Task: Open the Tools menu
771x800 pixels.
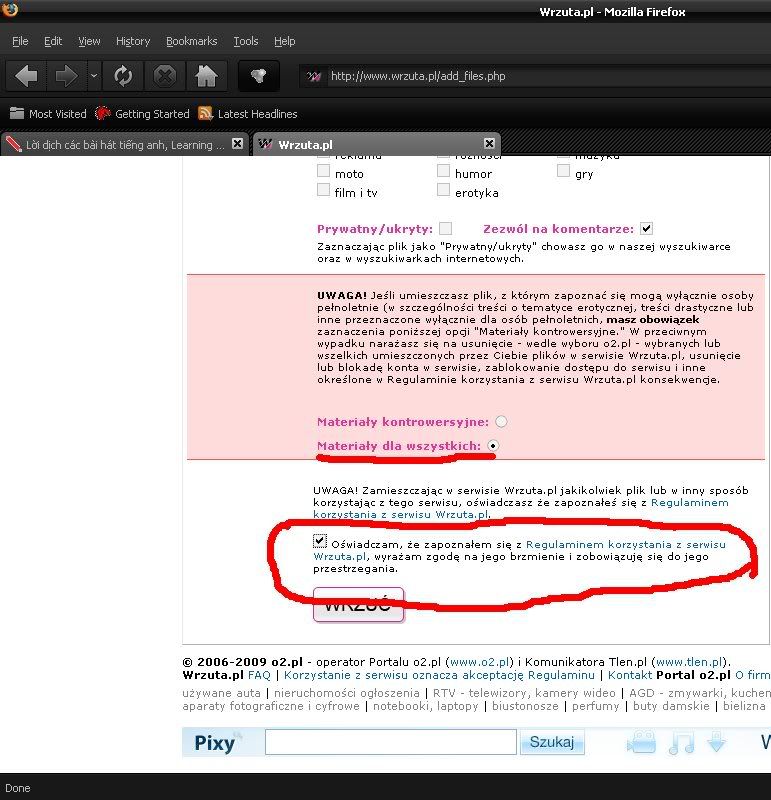Action: pyautogui.click(x=245, y=41)
